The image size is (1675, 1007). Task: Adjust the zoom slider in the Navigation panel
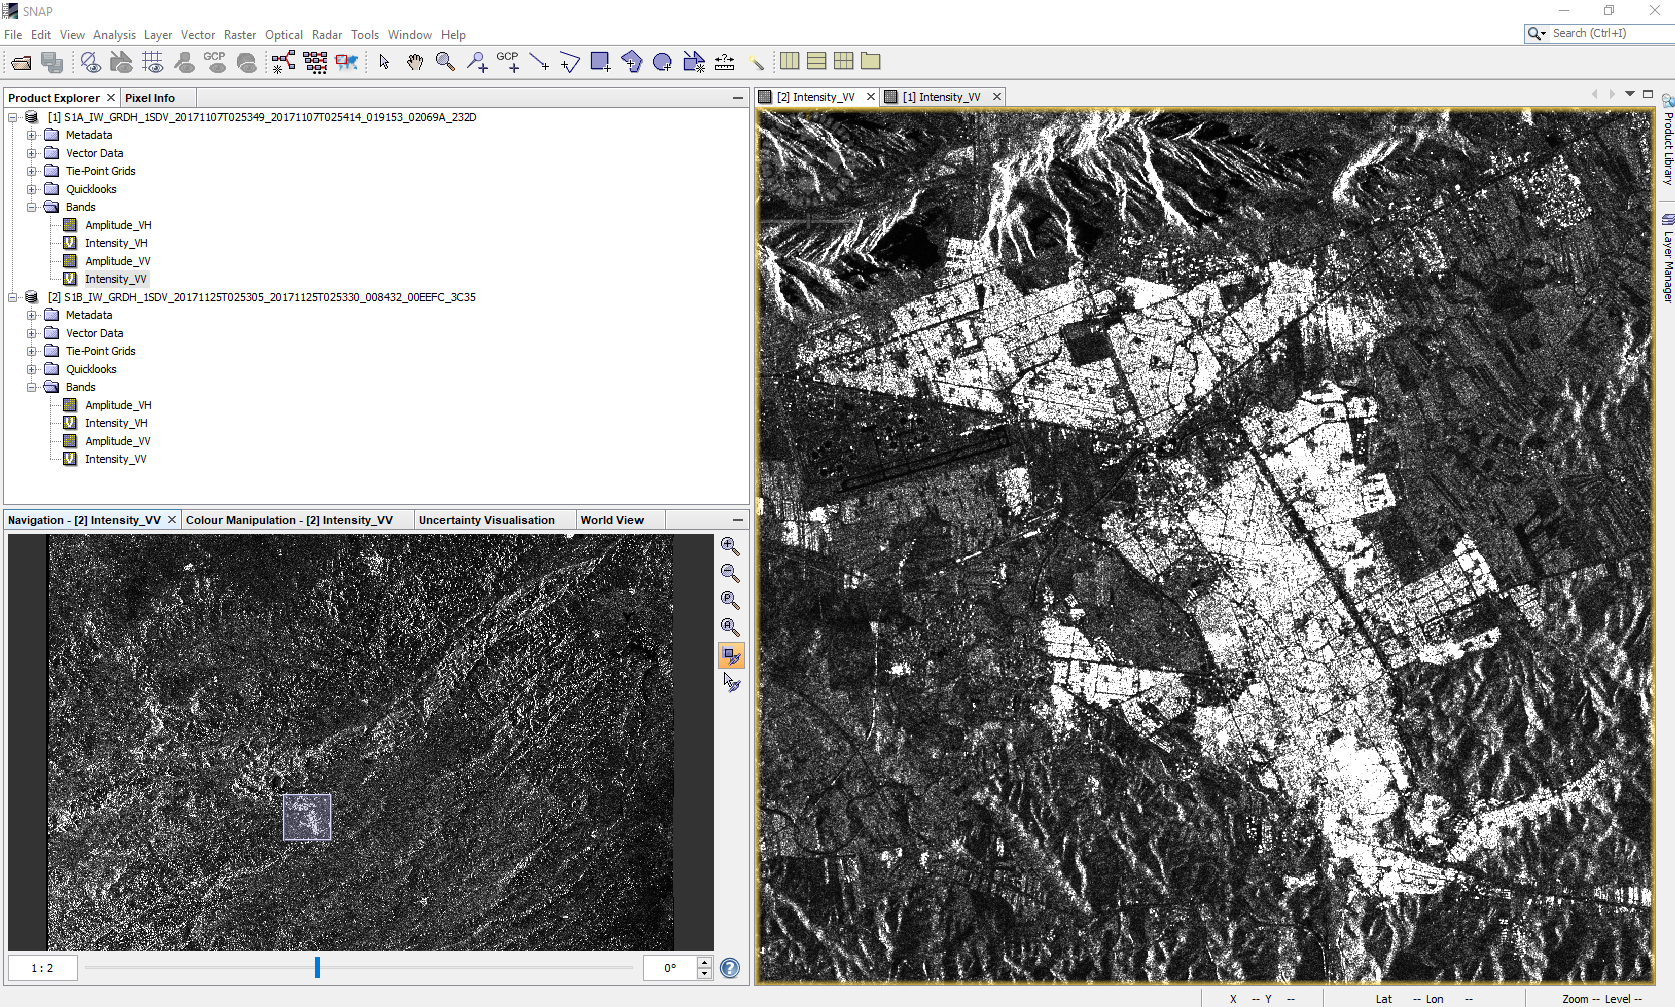coord(318,967)
